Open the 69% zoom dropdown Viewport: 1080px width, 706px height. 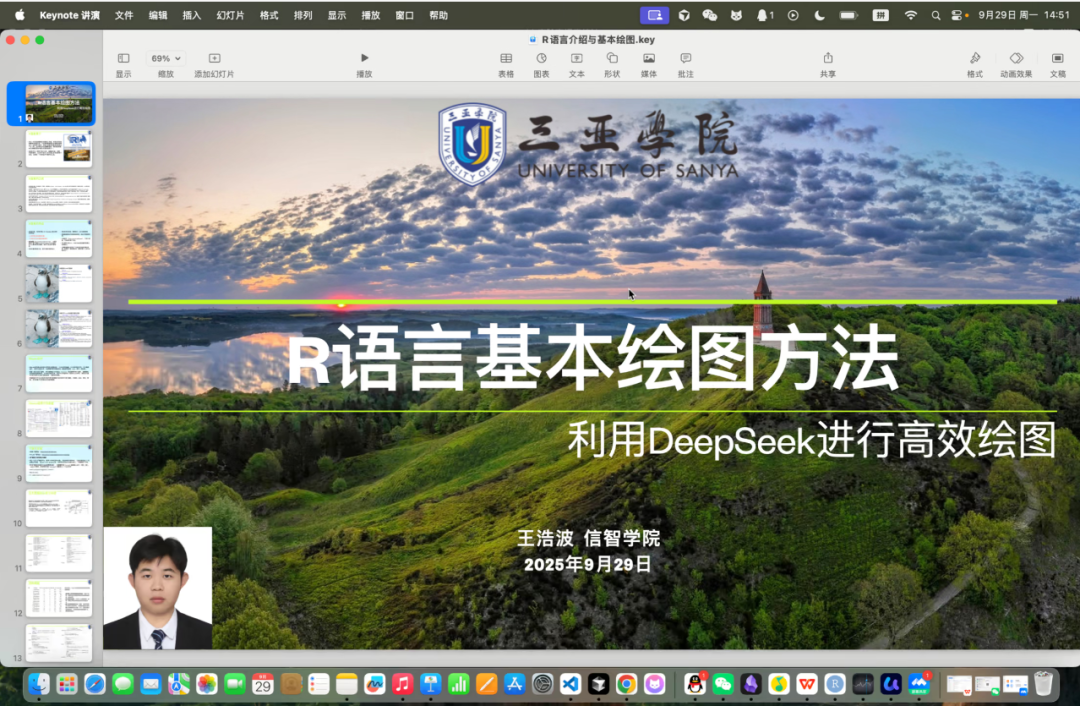tap(165, 59)
